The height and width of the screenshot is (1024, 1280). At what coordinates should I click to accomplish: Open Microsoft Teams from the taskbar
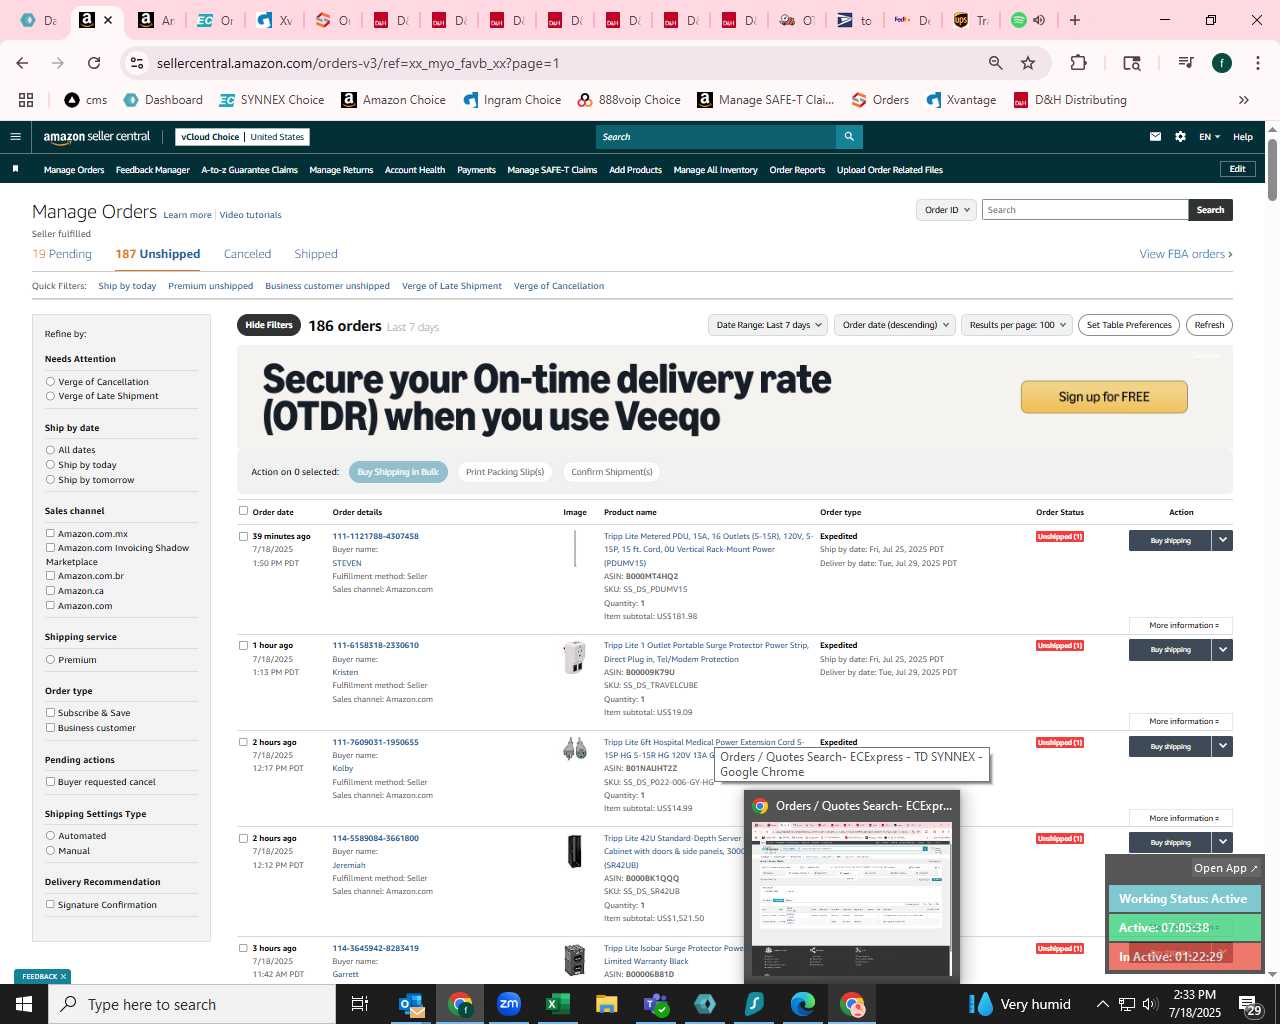pyautogui.click(x=656, y=1004)
